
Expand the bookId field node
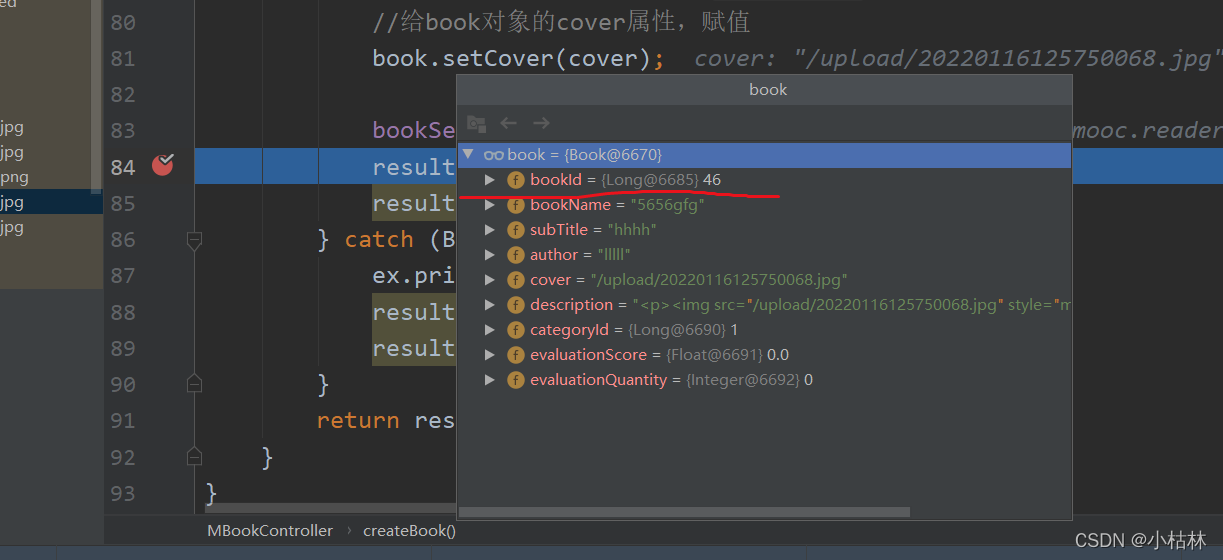[x=490, y=180]
